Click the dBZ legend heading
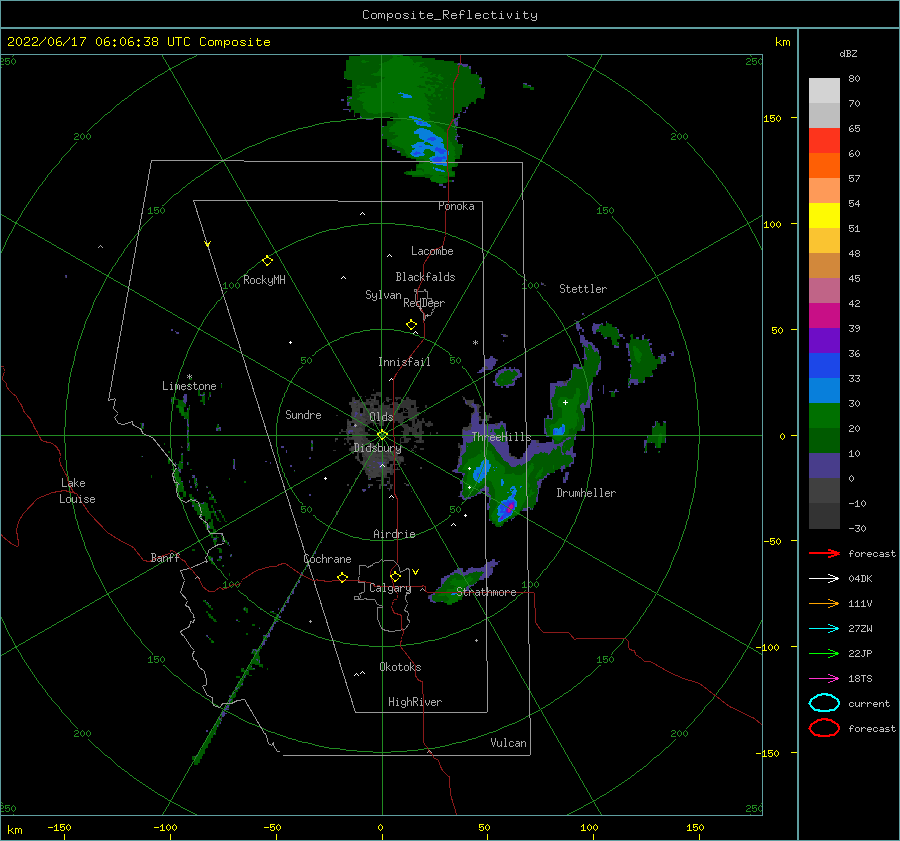The width and height of the screenshot is (900, 841). pyautogui.click(x=848, y=54)
